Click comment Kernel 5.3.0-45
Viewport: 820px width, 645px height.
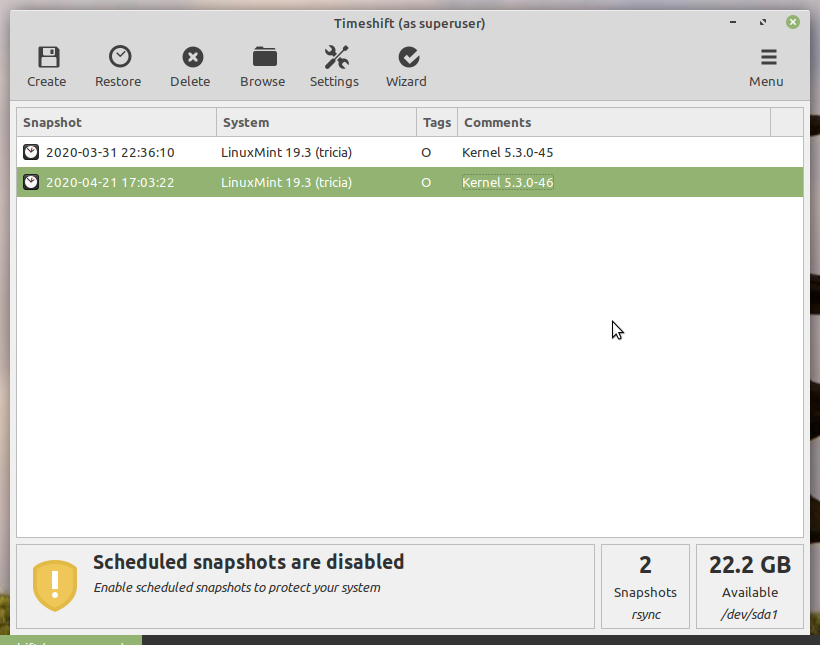click(x=507, y=152)
